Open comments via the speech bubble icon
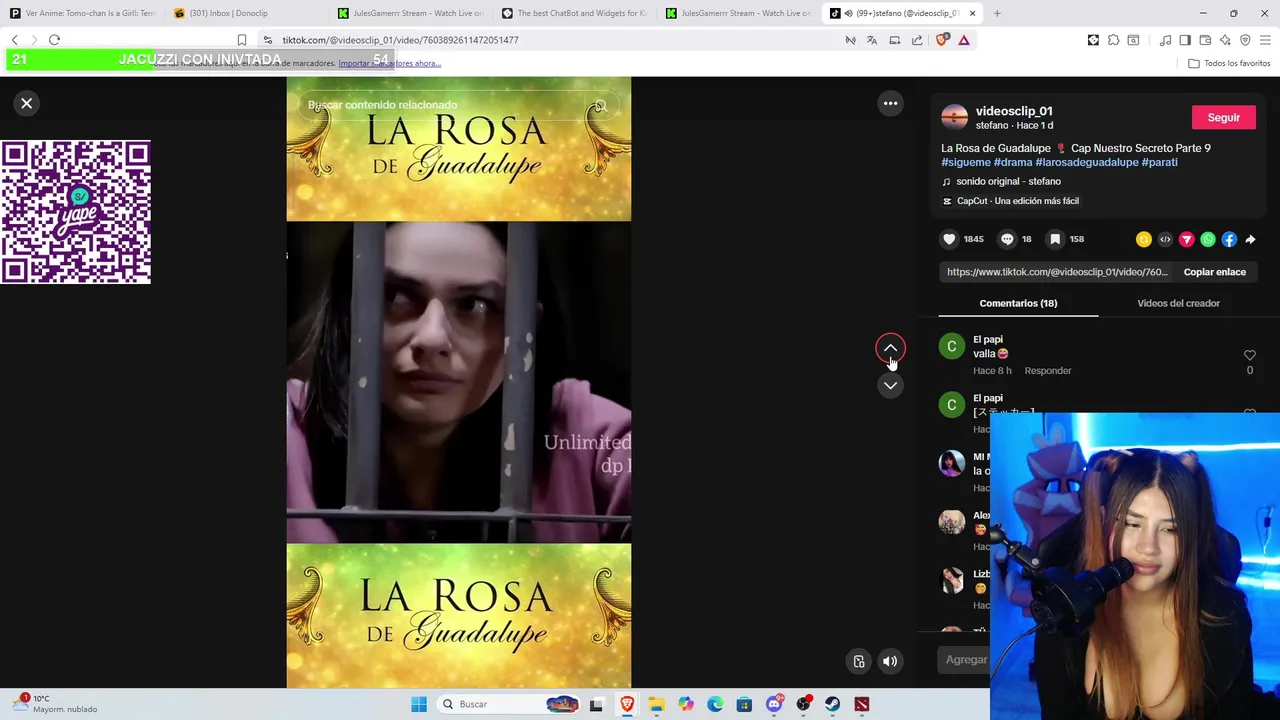1280x720 pixels. pos(1007,239)
